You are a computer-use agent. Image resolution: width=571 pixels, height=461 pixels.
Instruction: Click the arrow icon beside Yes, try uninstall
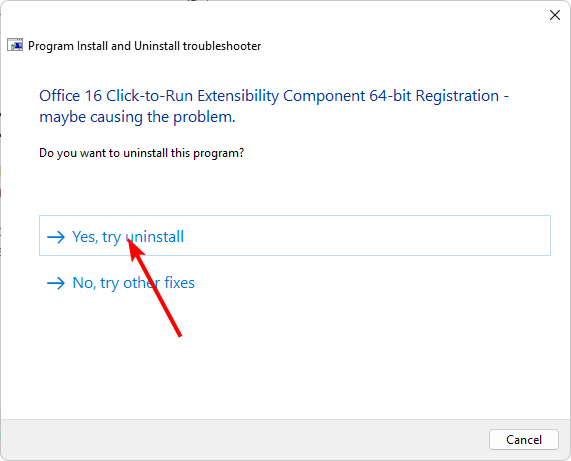point(56,237)
